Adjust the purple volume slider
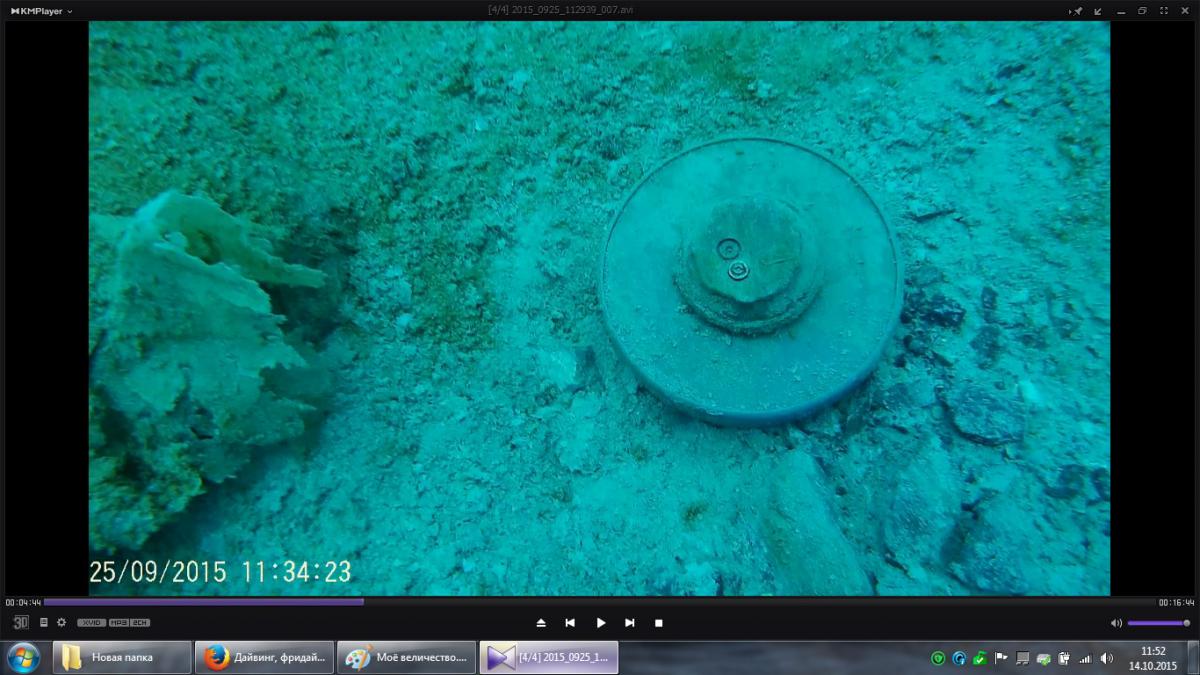Viewport: 1200px width, 675px height. click(1157, 623)
